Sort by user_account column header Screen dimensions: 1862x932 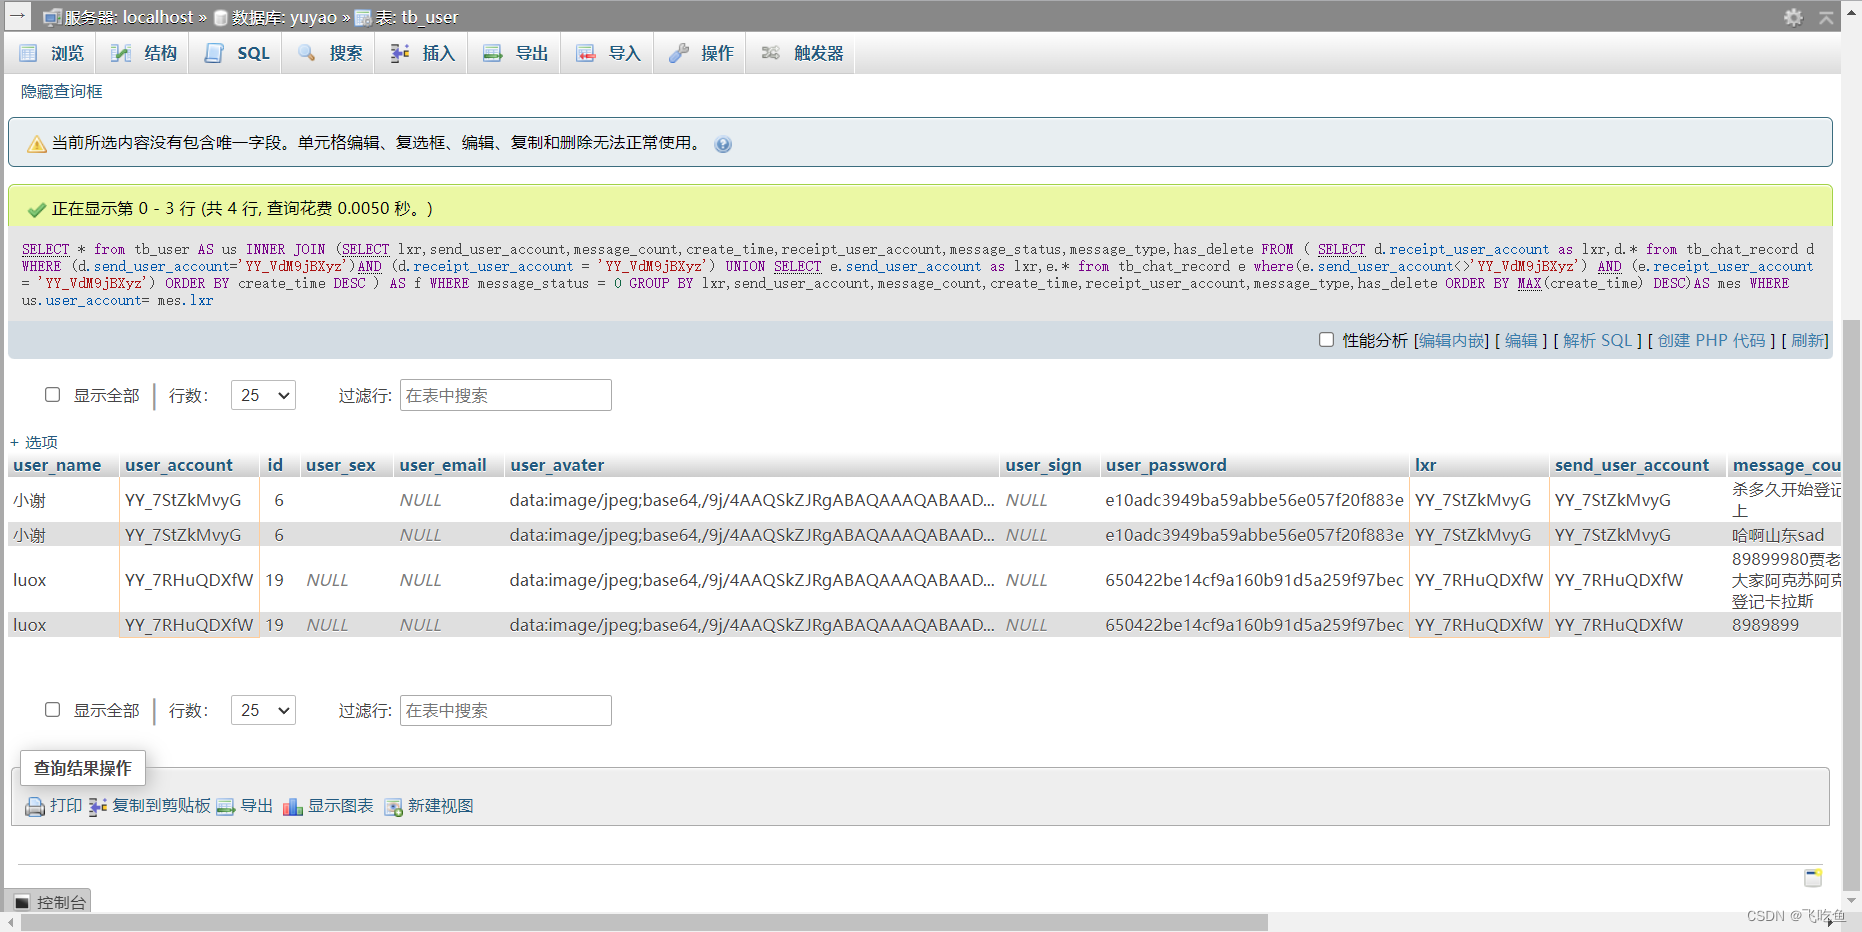179,465
